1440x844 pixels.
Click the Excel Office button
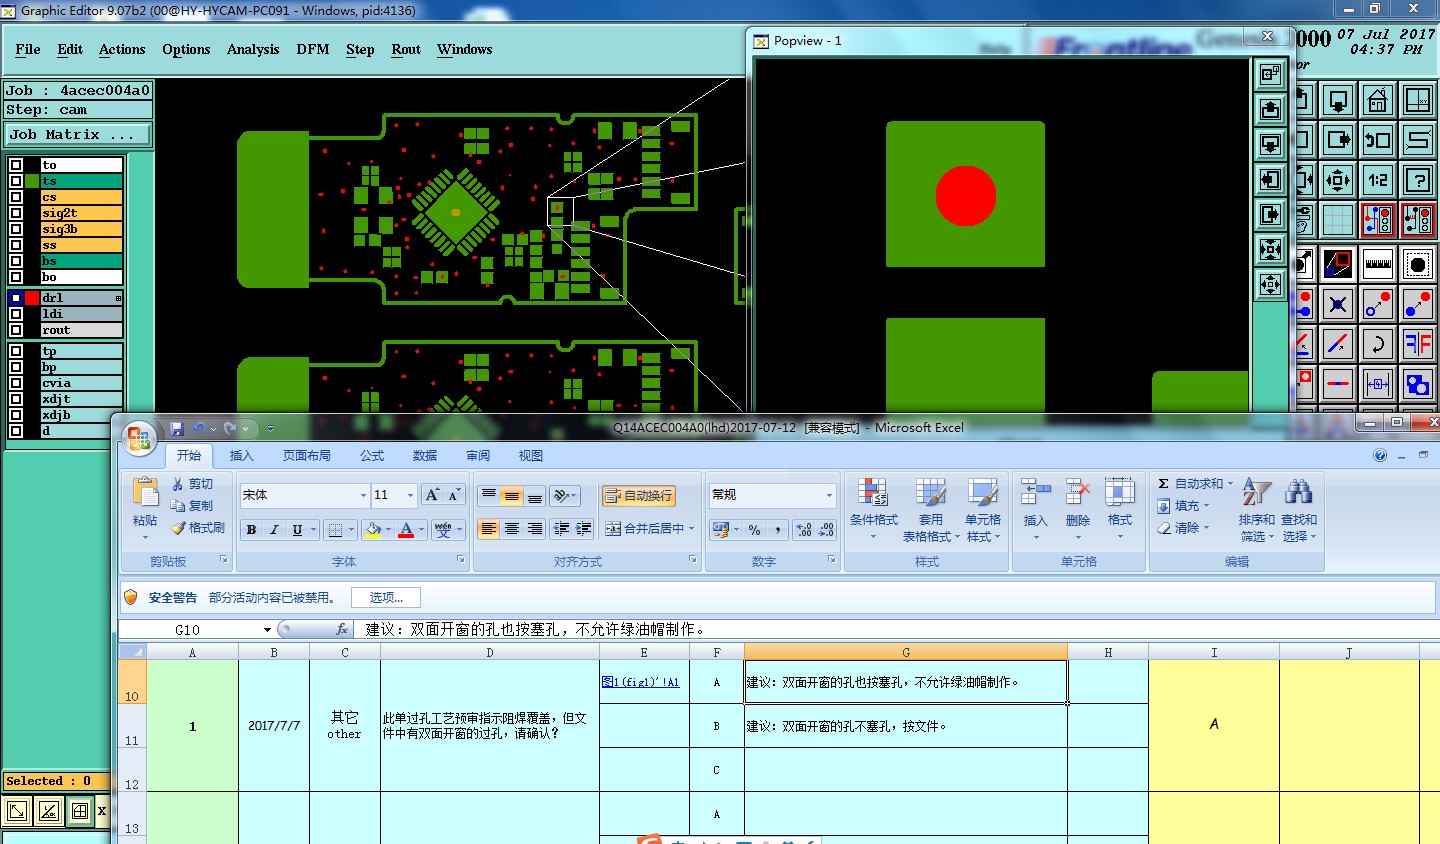click(139, 437)
